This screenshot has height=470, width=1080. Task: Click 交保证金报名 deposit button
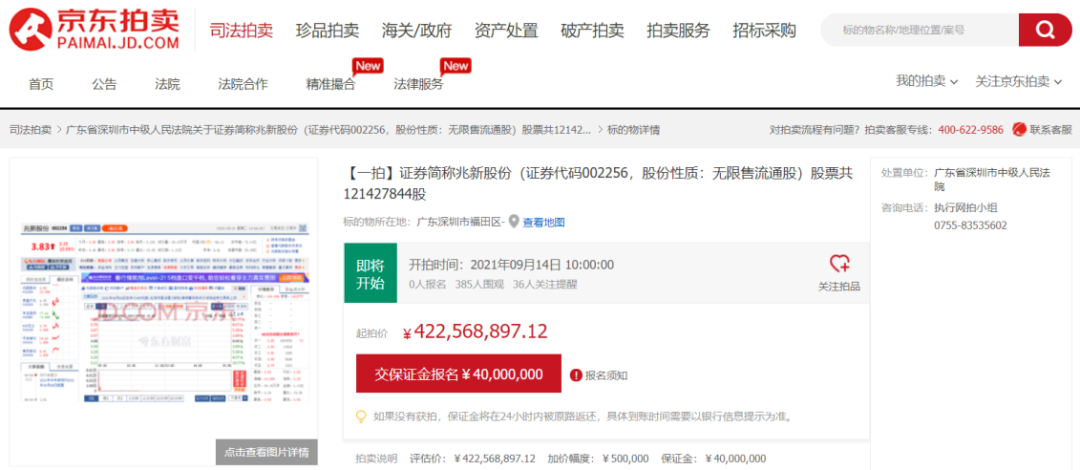pos(459,374)
